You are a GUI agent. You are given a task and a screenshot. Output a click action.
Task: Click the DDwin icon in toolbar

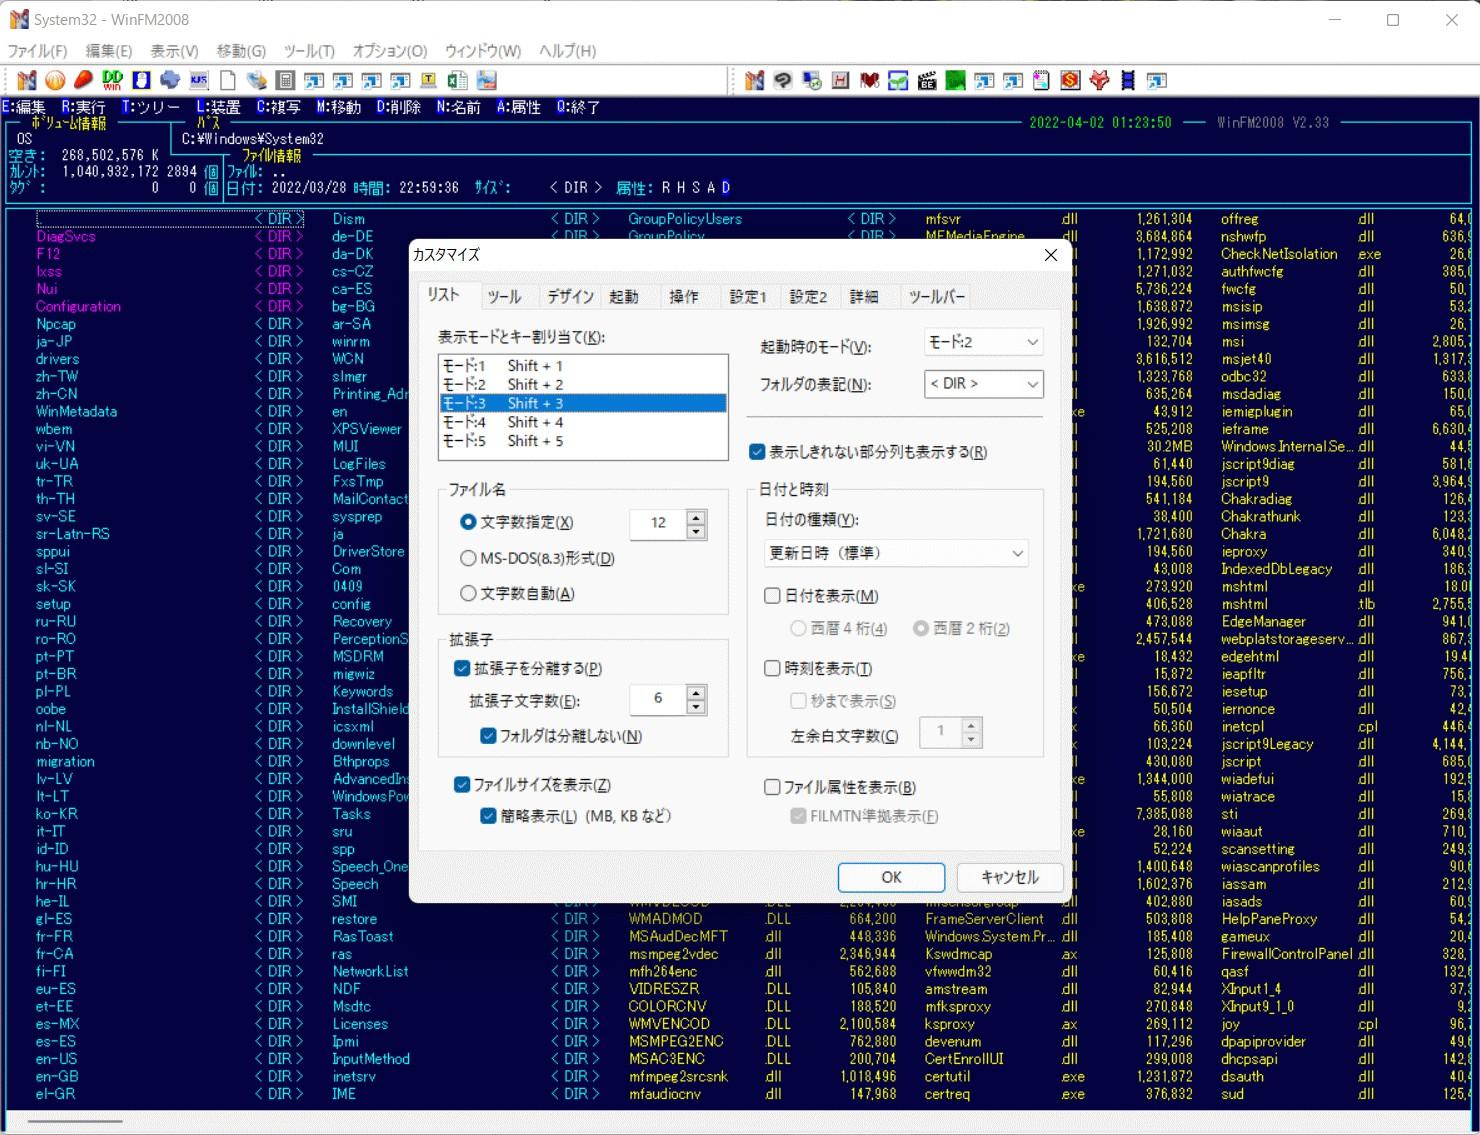coord(112,80)
